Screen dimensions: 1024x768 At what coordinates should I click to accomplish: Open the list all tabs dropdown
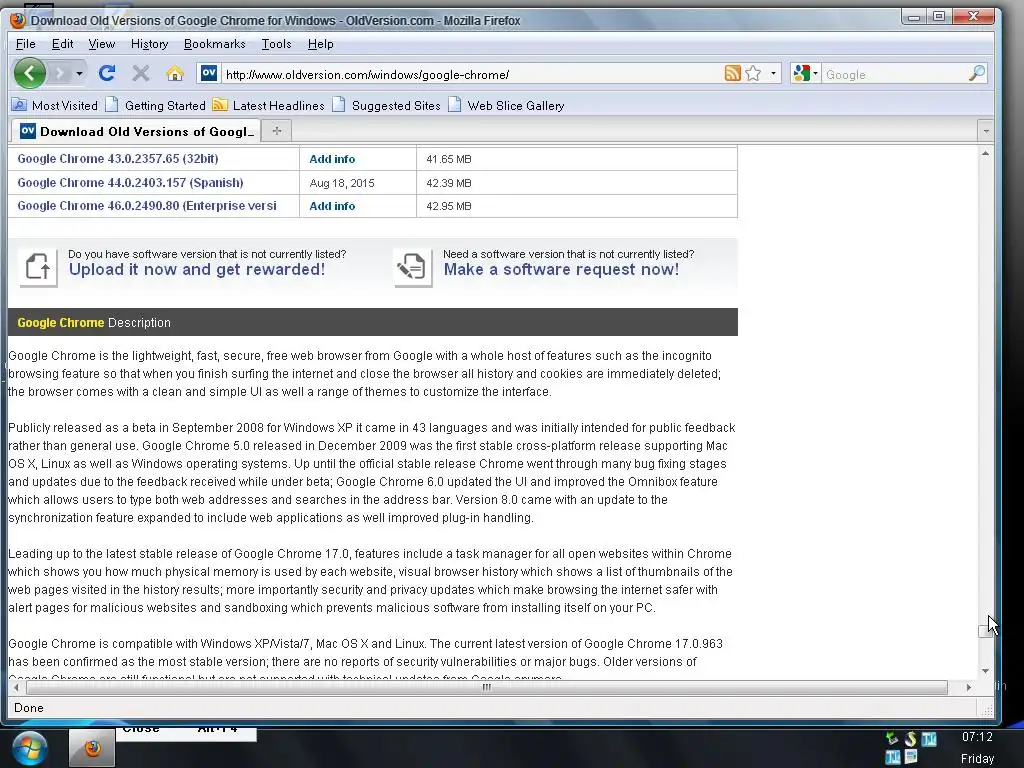coord(985,131)
